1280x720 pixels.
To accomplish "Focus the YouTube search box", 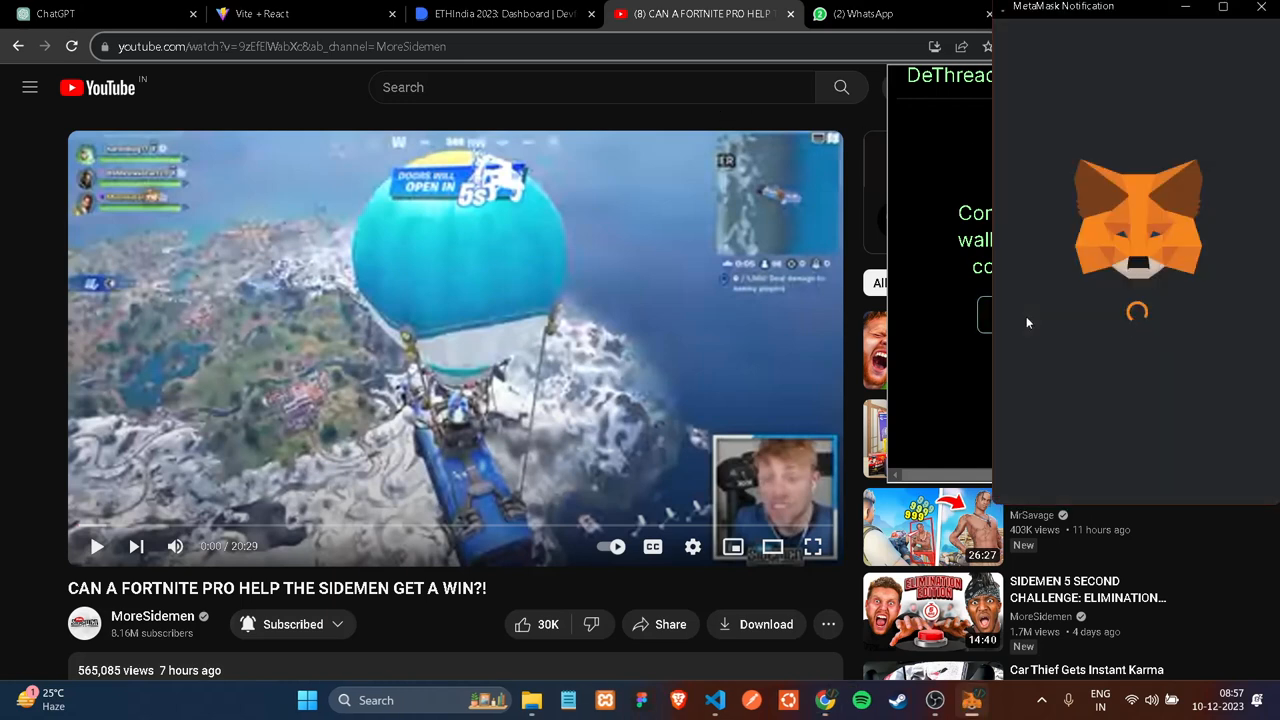I will click(x=592, y=87).
